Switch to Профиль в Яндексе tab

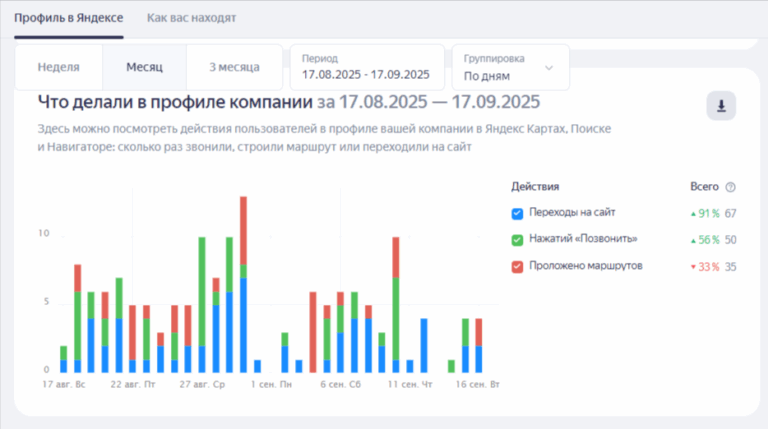pos(69,18)
